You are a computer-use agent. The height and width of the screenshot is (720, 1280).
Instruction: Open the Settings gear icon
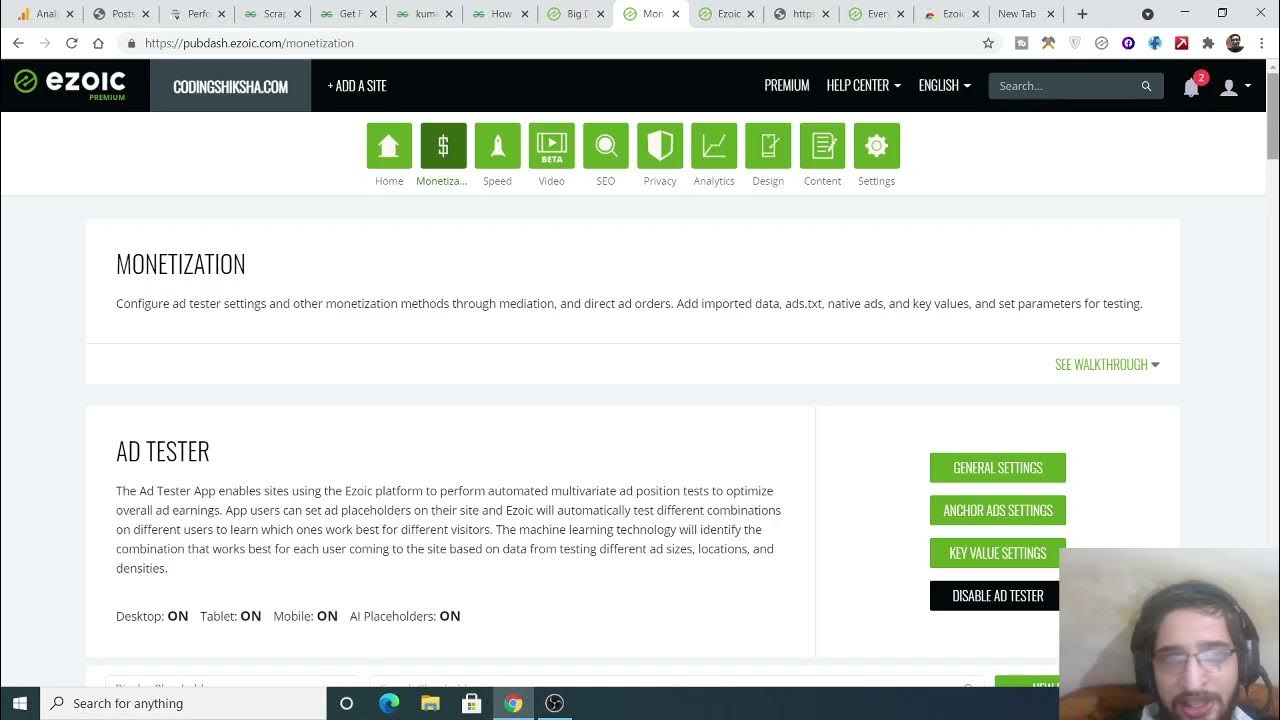coord(876,146)
